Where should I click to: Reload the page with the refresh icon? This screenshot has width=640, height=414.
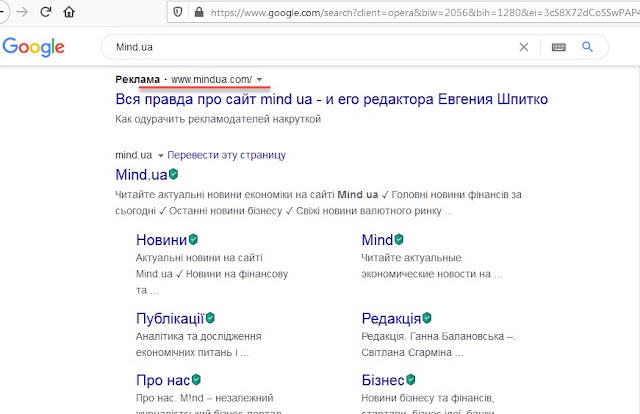pyautogui.click(x=46, y=12)
